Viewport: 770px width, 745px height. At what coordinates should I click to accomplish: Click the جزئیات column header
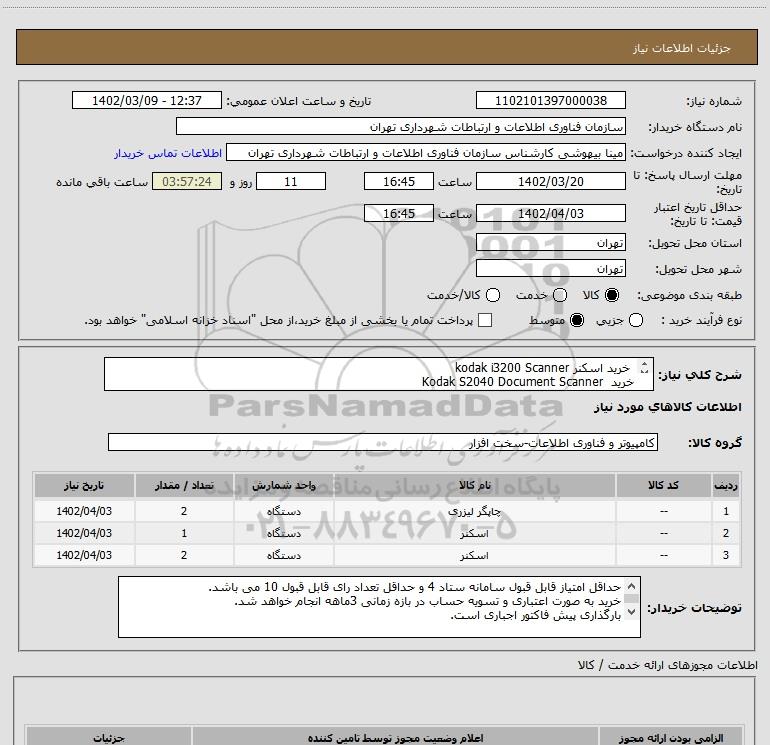109,738
